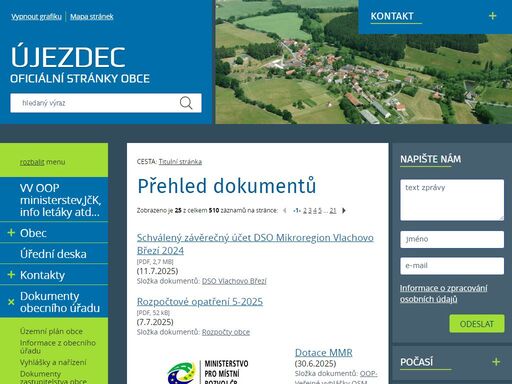
Task: Click the Odeslat button
Action: click(x=477, y=324)
